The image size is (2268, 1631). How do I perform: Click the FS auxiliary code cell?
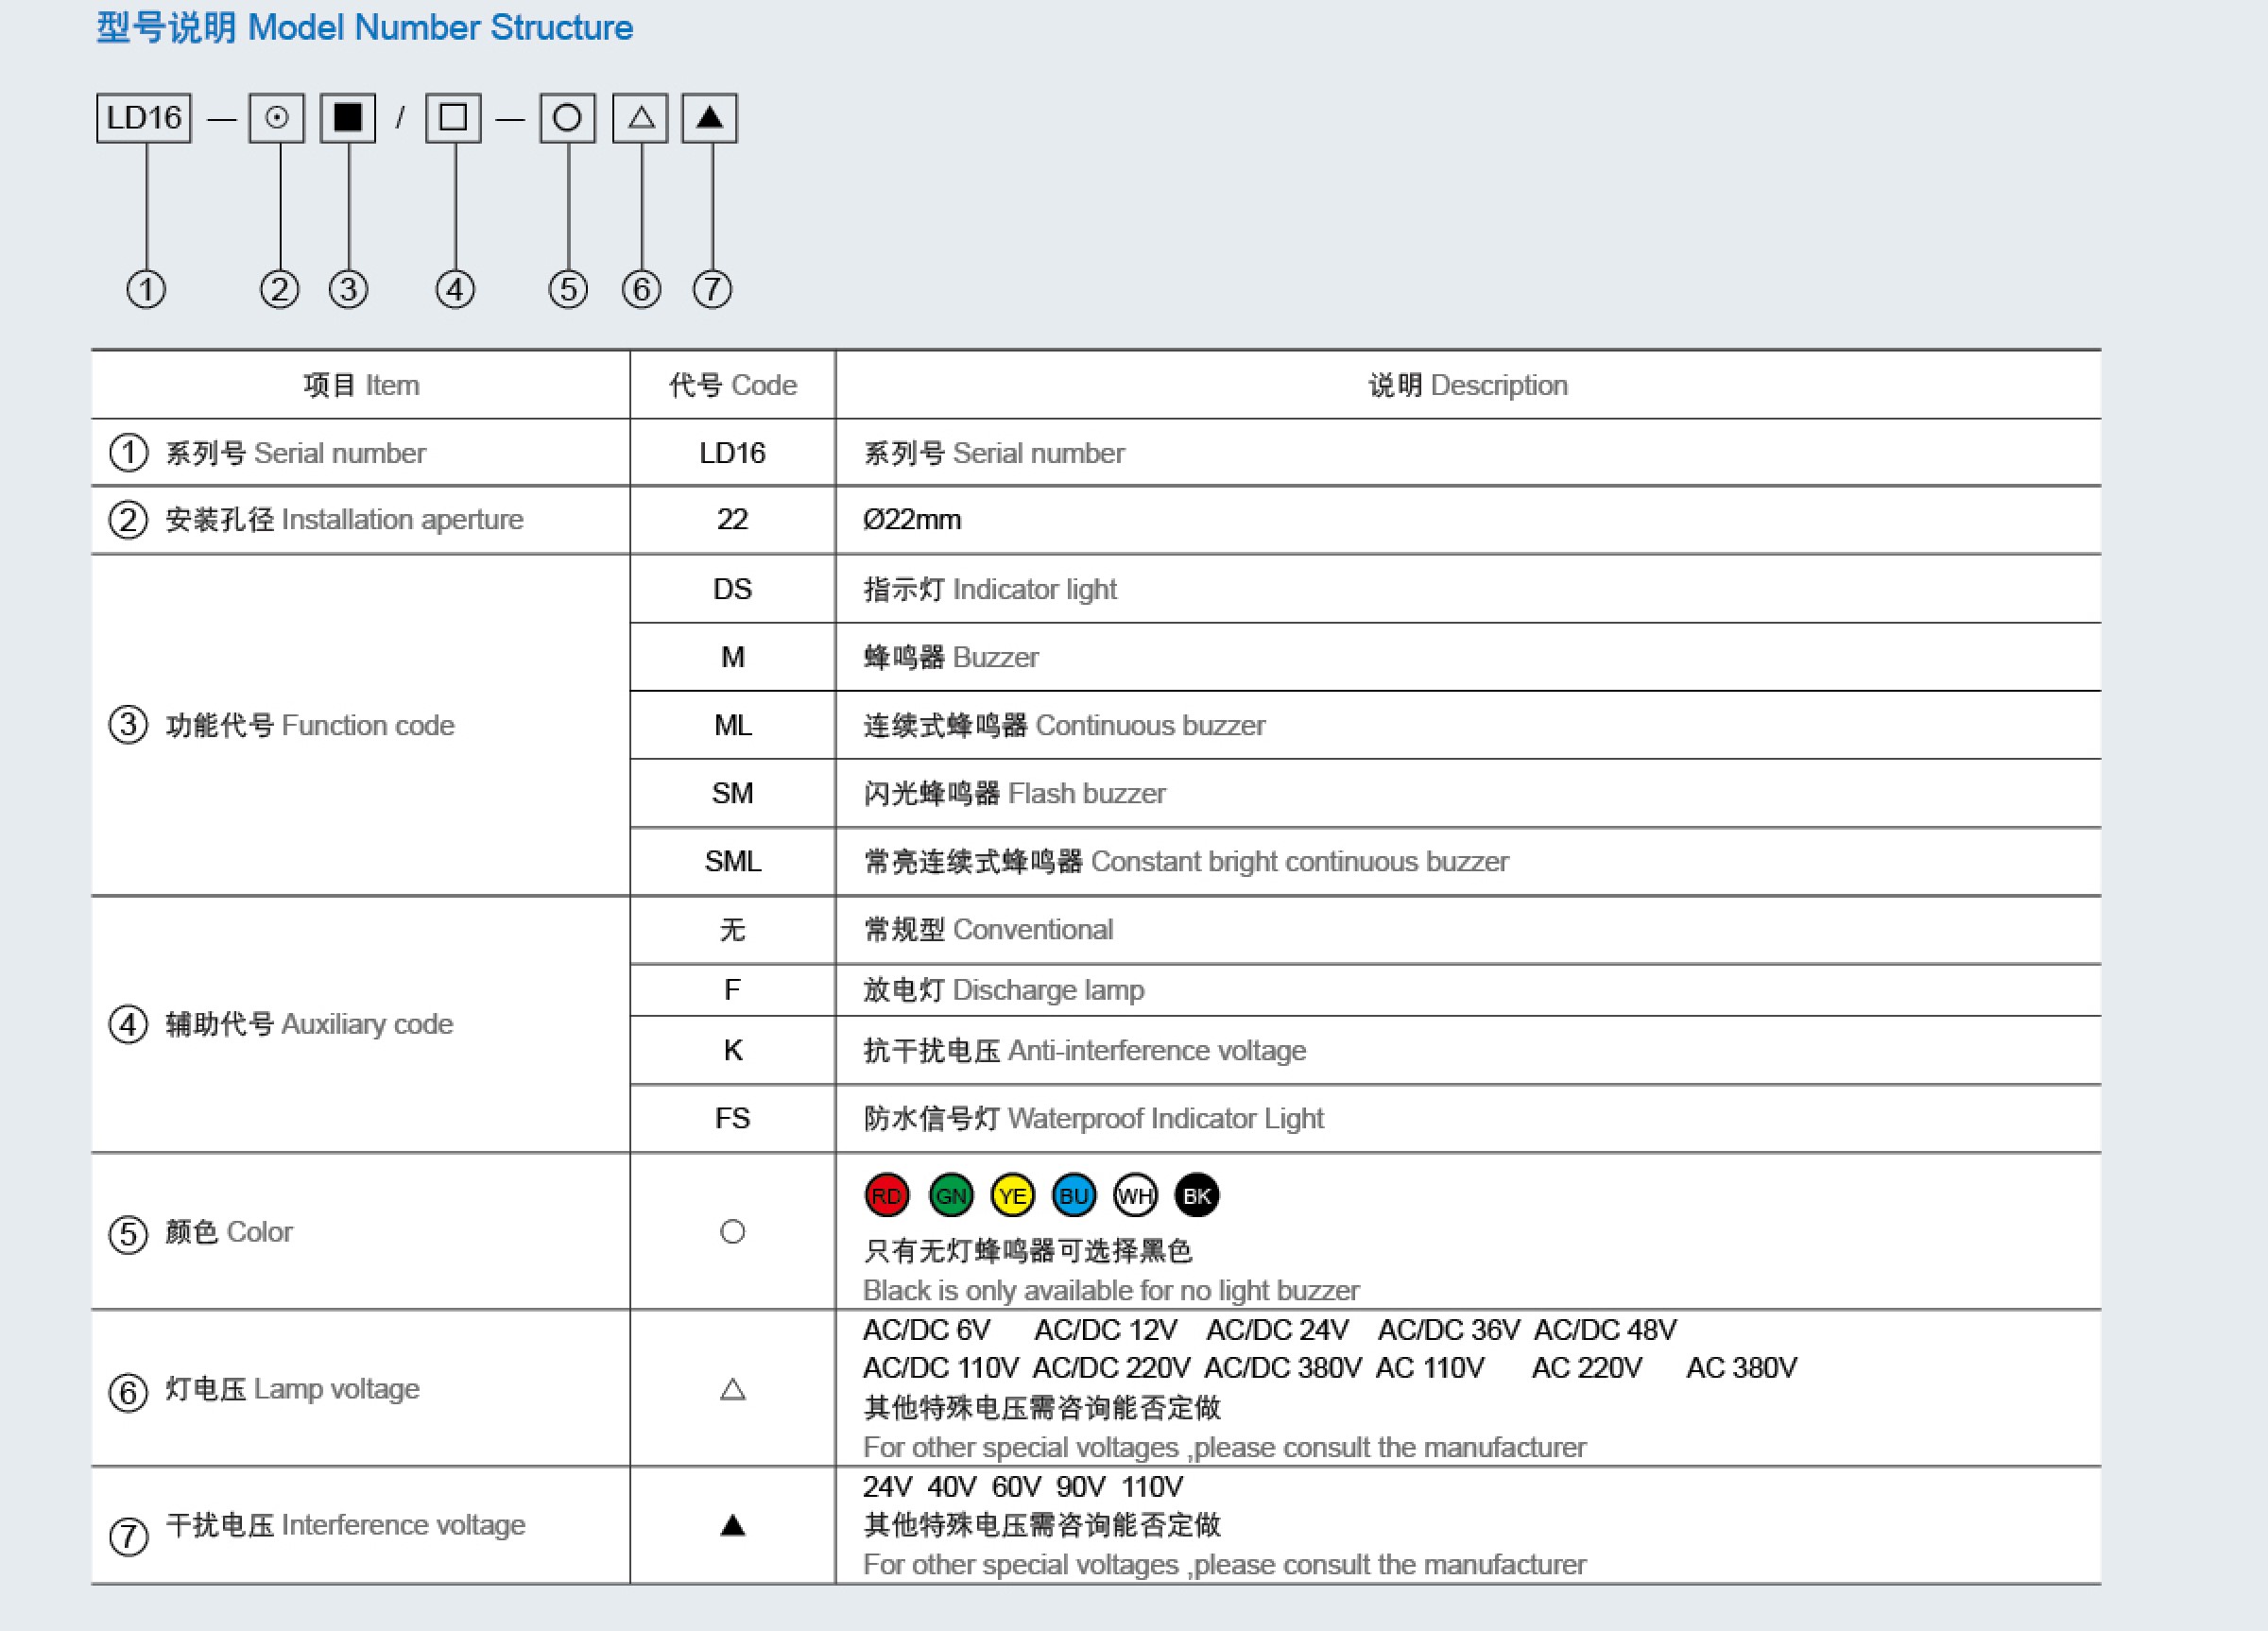733,1118
